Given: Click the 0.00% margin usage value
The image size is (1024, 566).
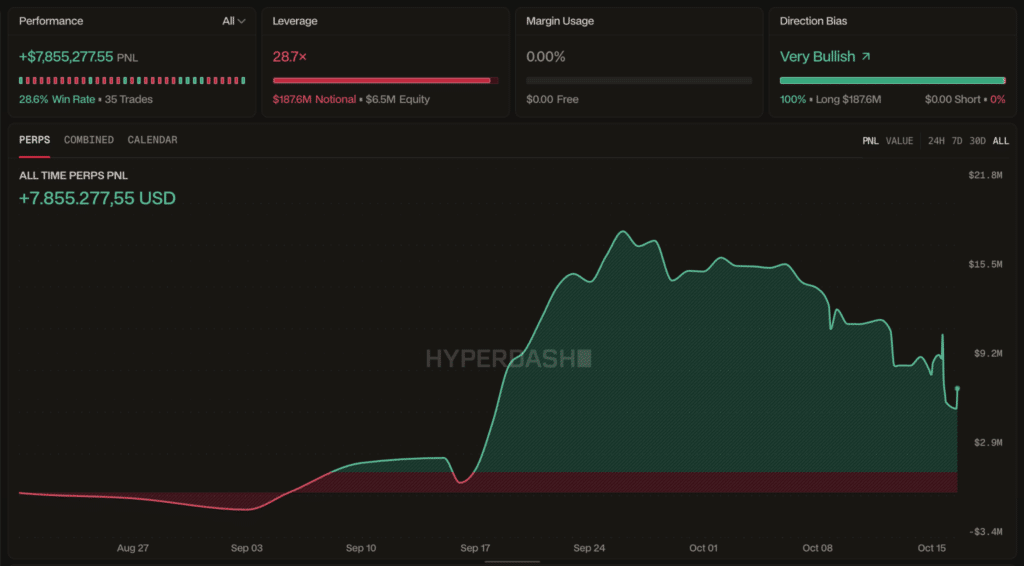Looking at the screenshot, I should (546, 57).
